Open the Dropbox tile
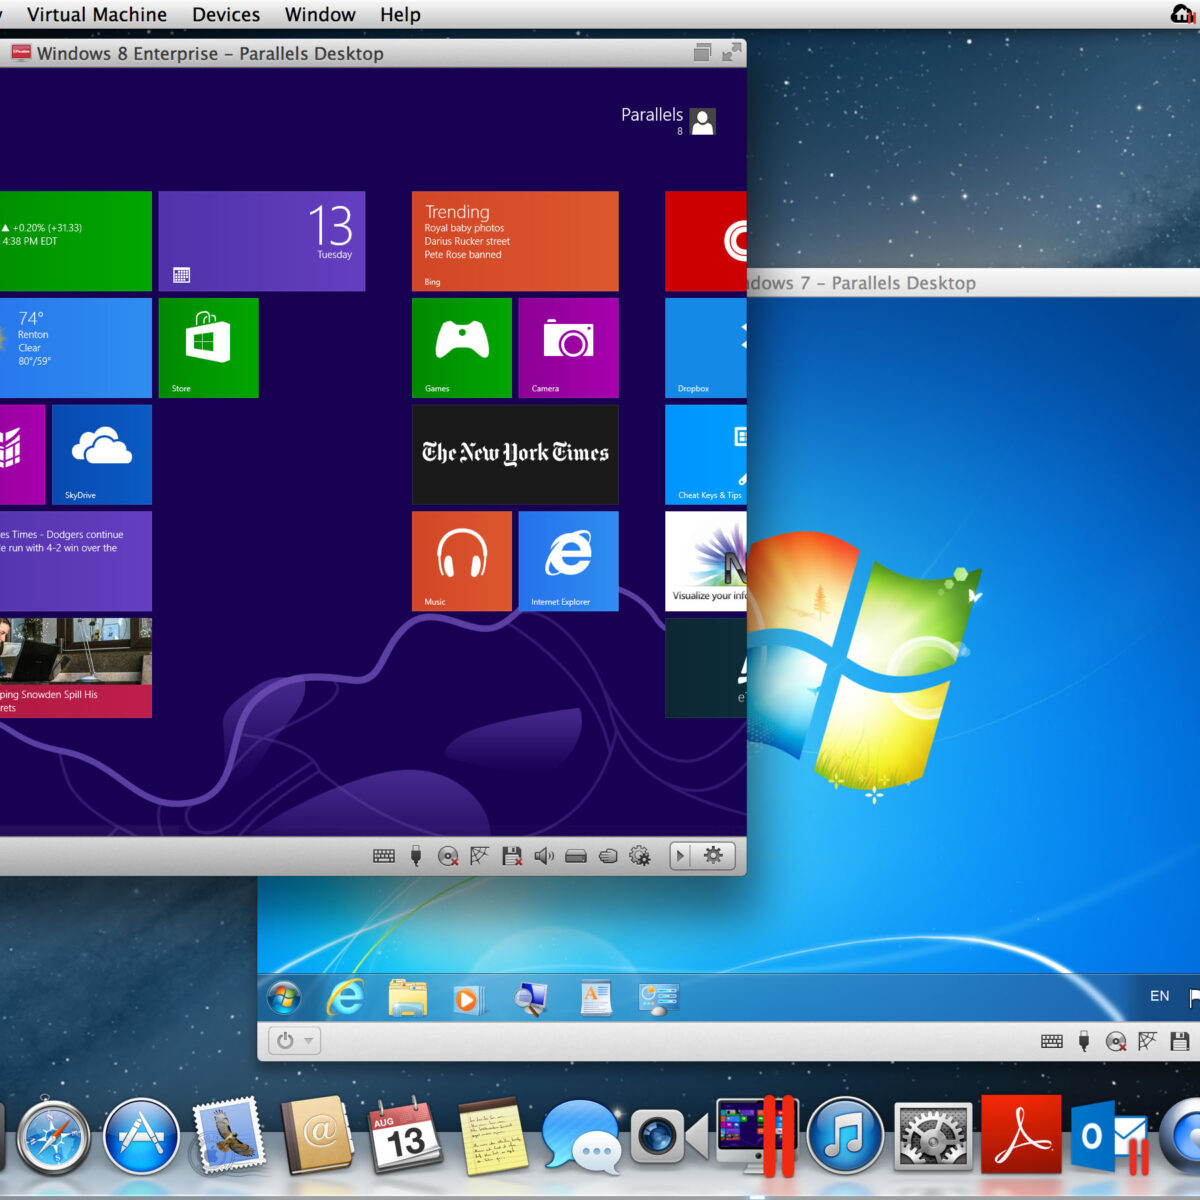1200x1200 pixels. point(706,348)
